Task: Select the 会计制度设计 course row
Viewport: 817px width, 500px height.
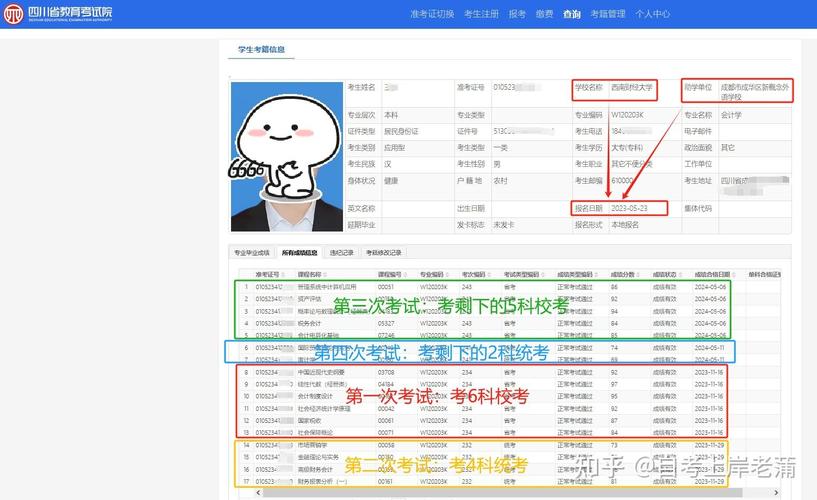Action: pyautogui.click(x=510, y=396)
